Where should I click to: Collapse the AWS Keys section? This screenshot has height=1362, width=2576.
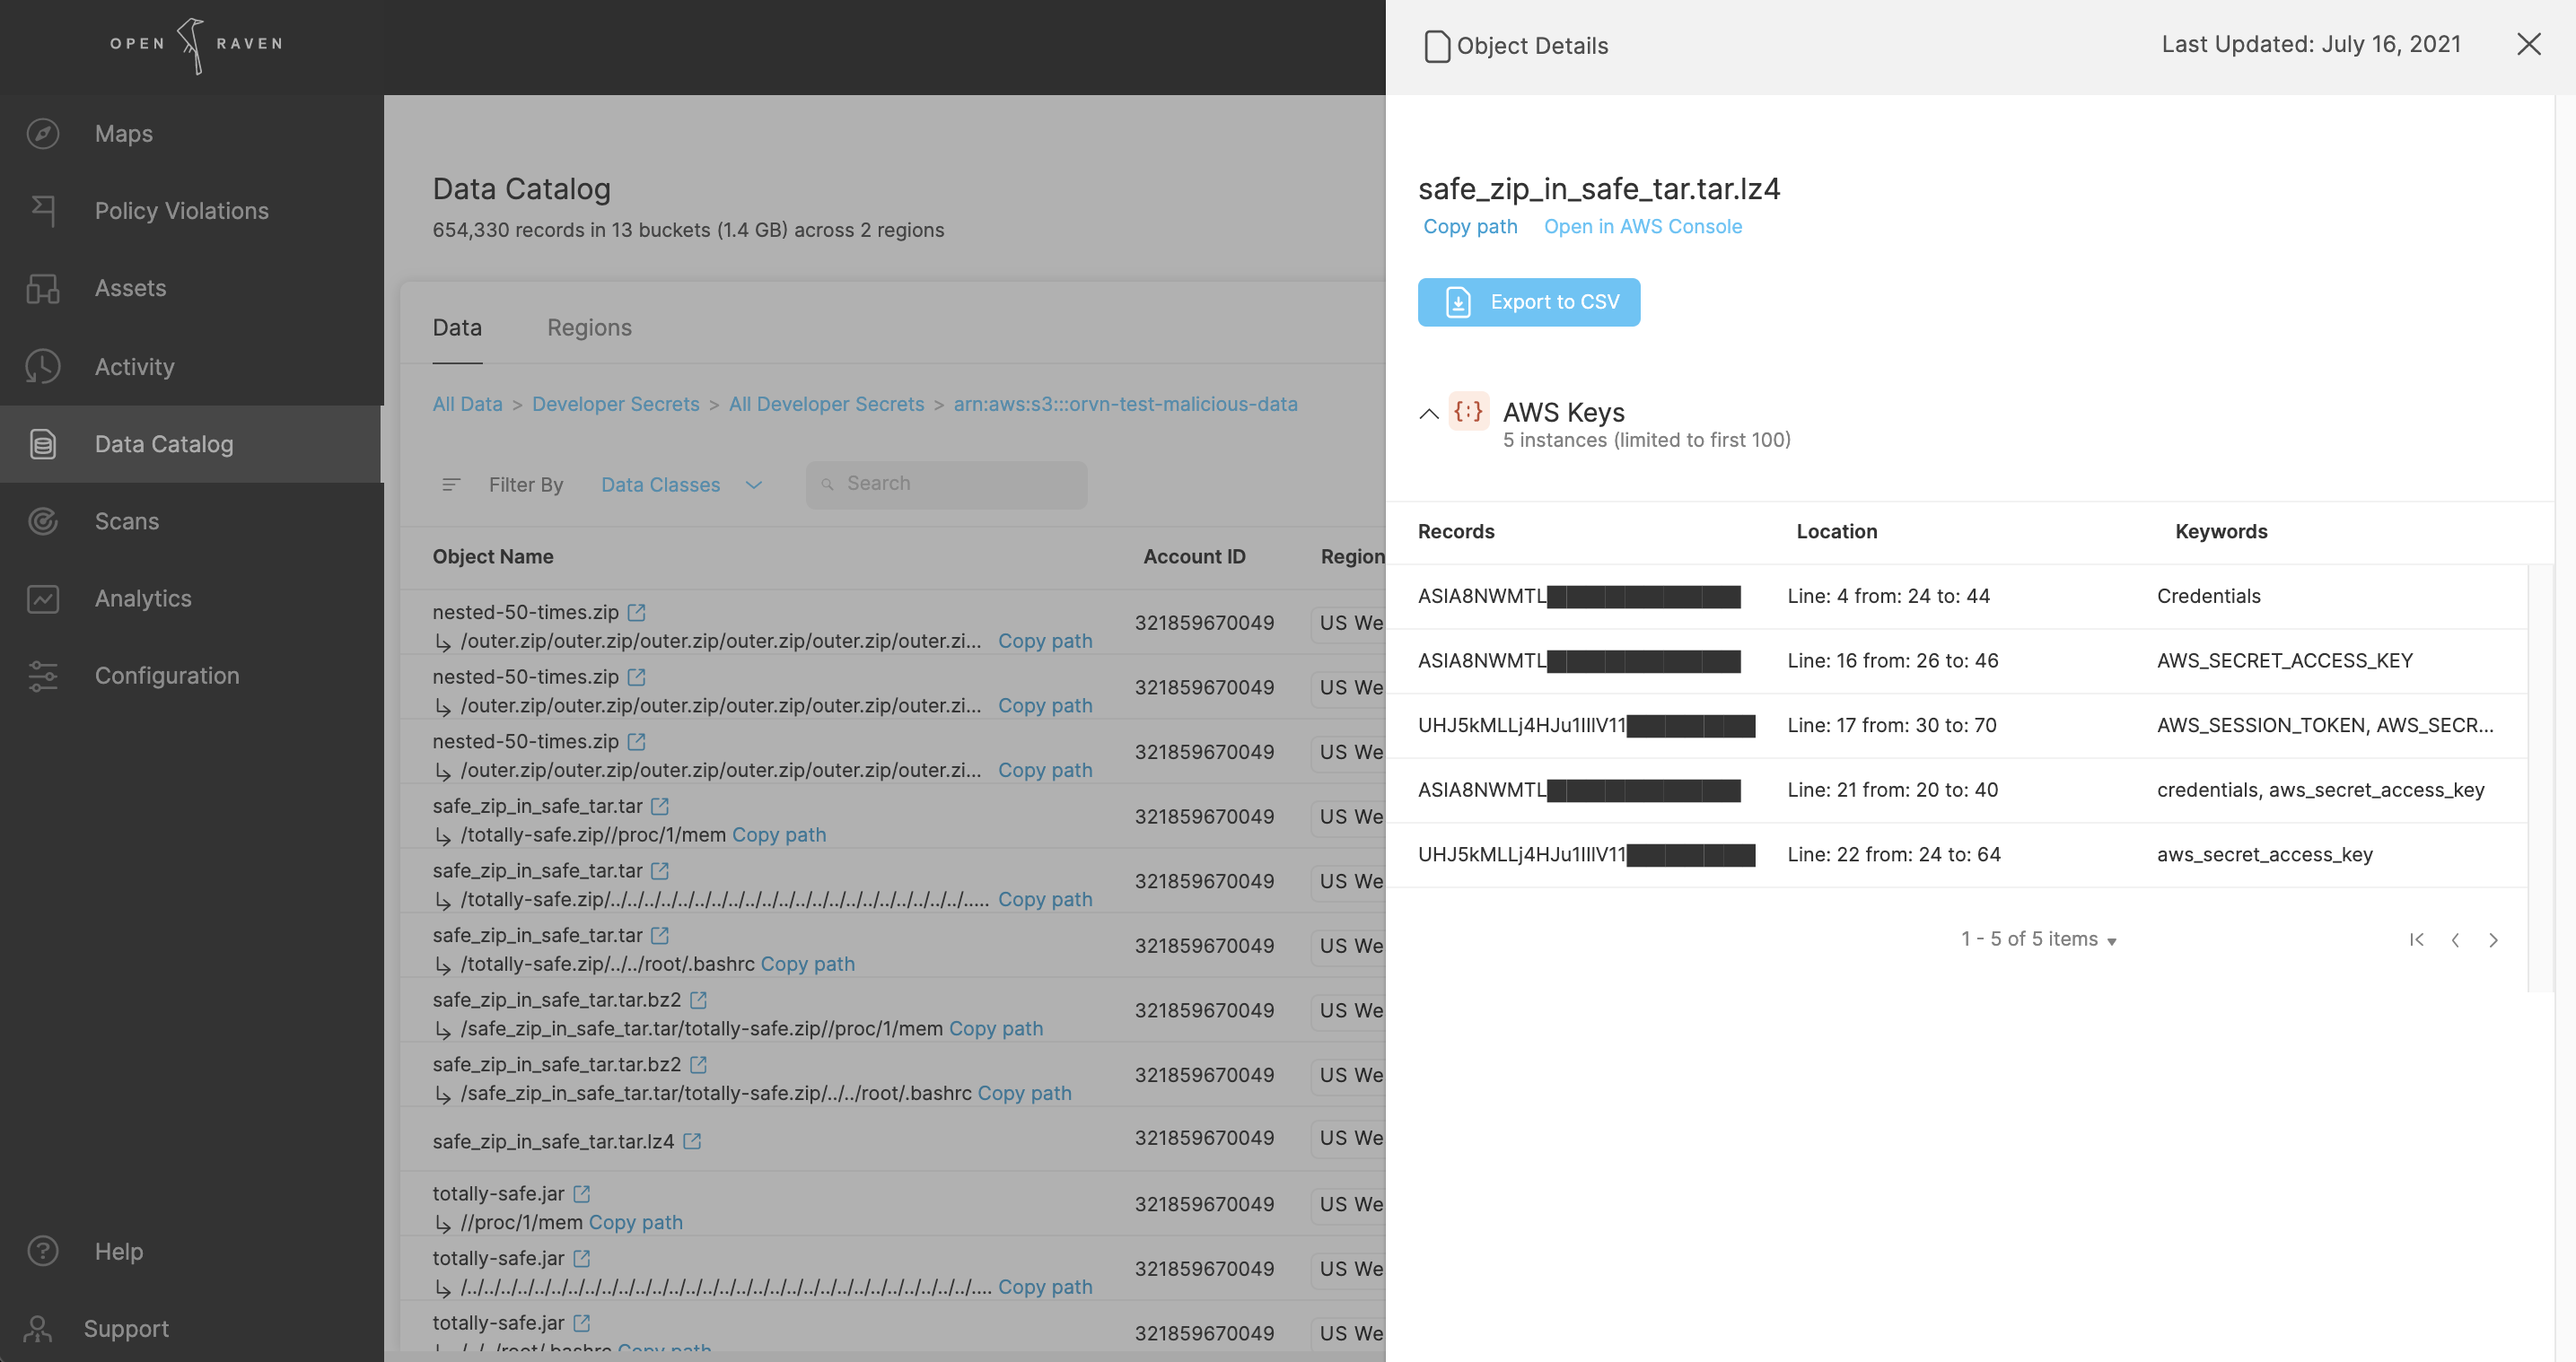[x=1429, y=413]
